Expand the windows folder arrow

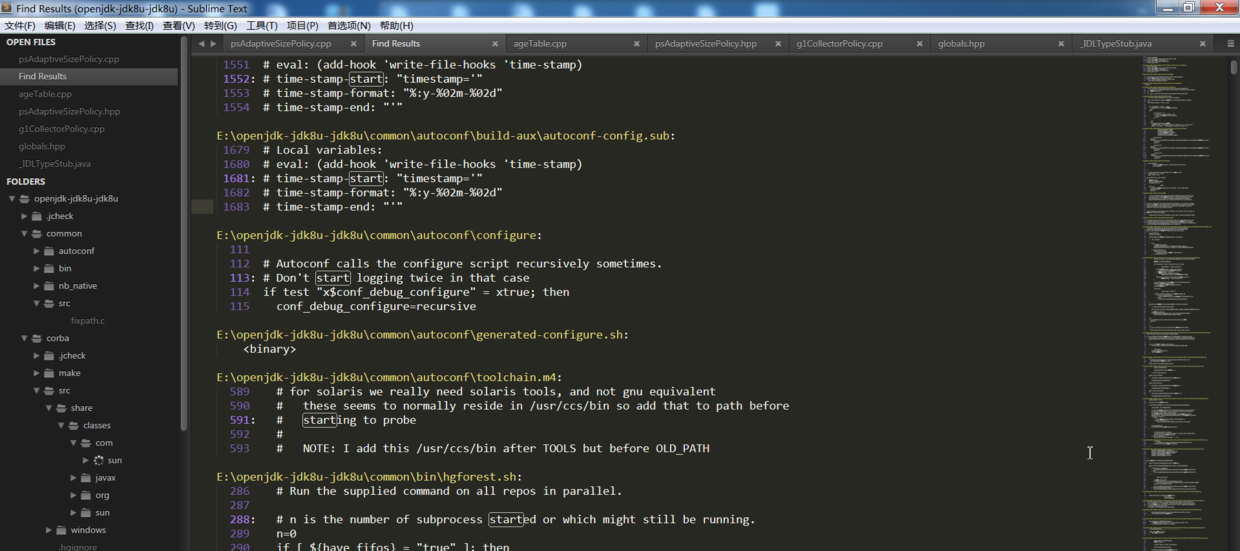click(x=48, y=531)
